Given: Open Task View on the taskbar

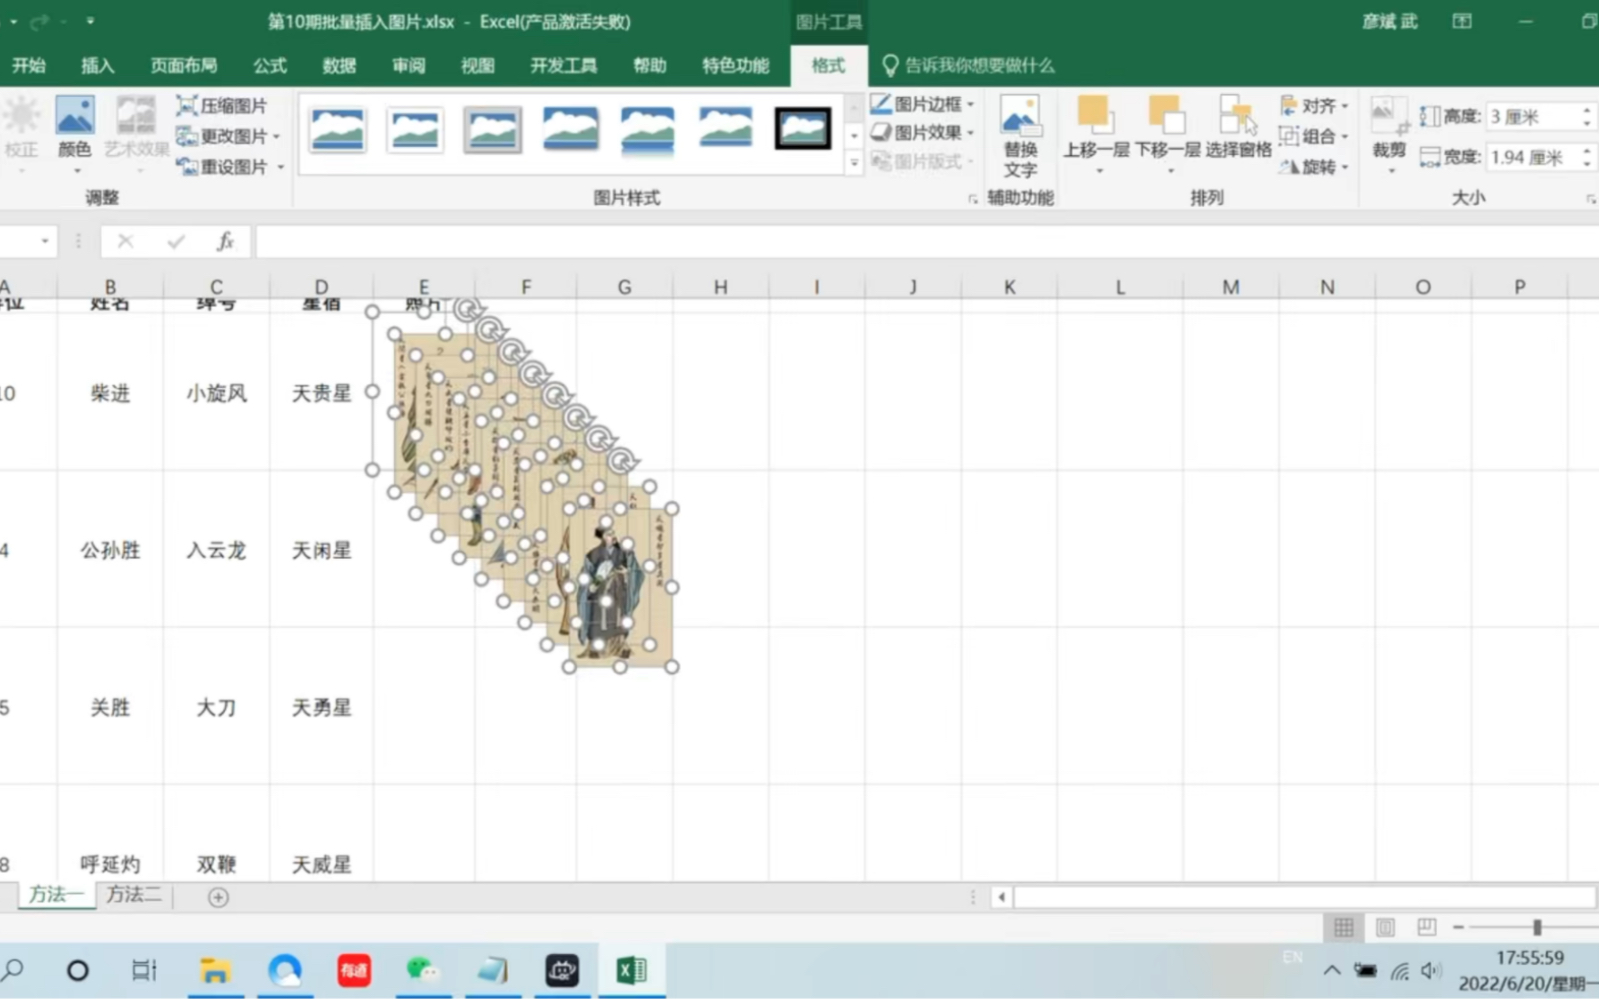Looking at the screenshot, I should coord(145,970).
